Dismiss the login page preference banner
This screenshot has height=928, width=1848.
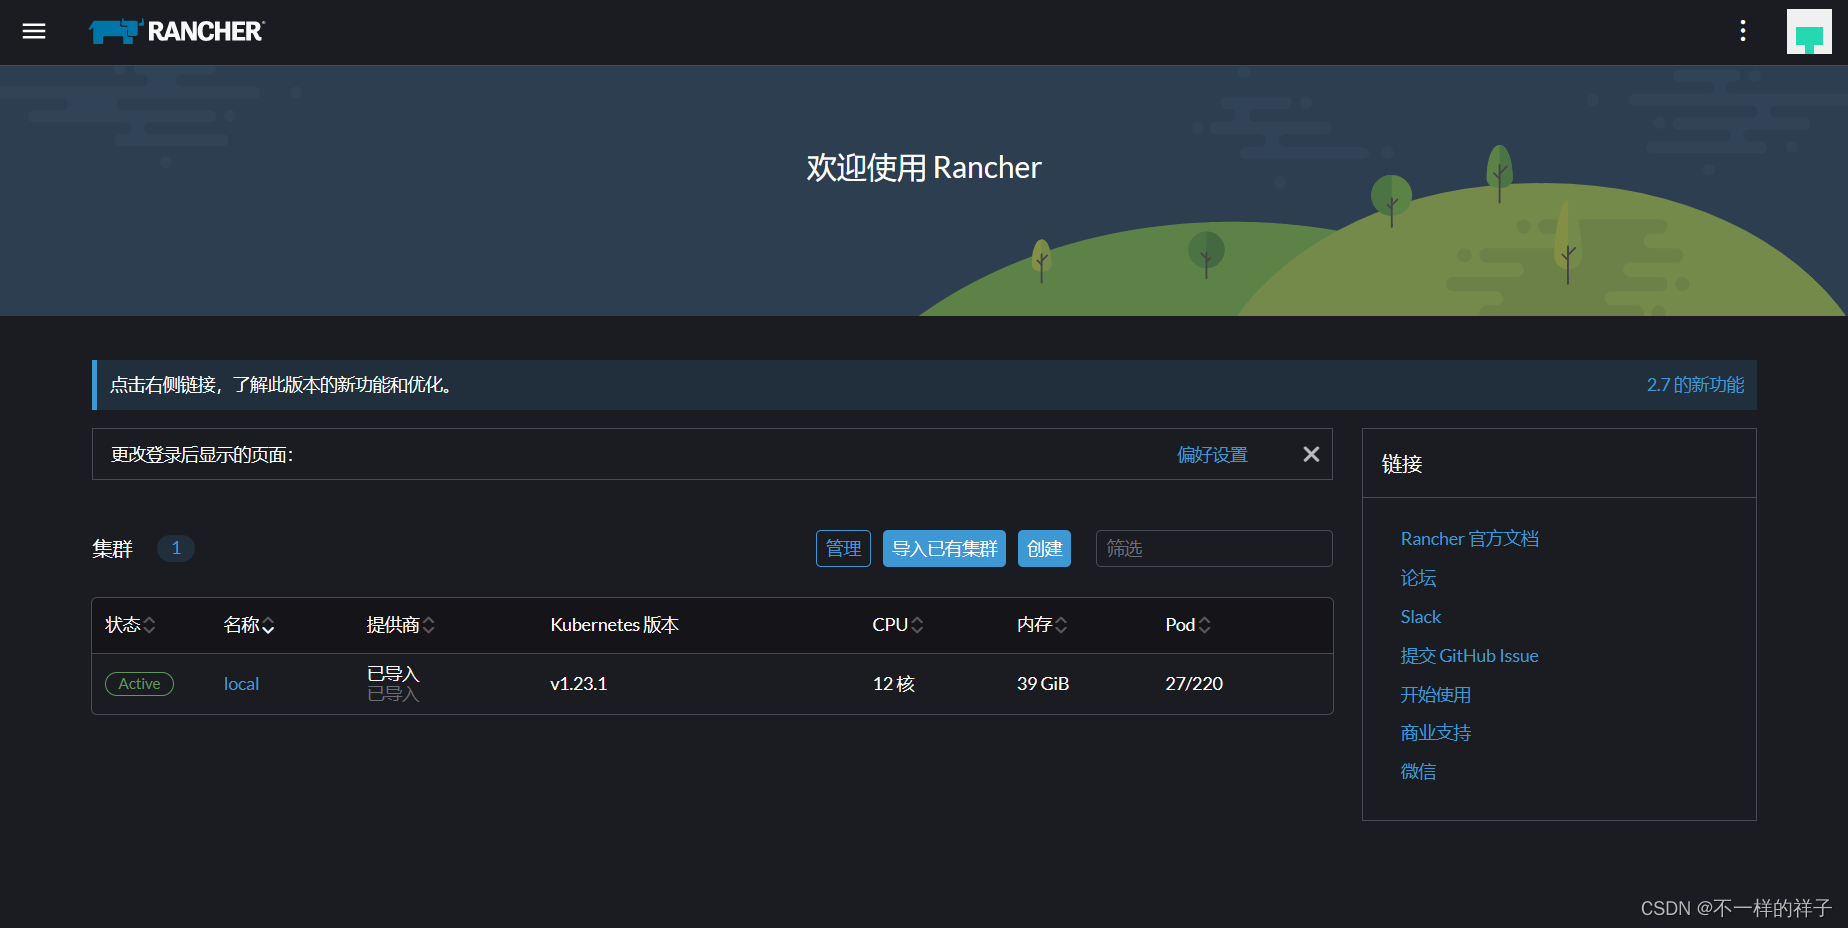1310,454
